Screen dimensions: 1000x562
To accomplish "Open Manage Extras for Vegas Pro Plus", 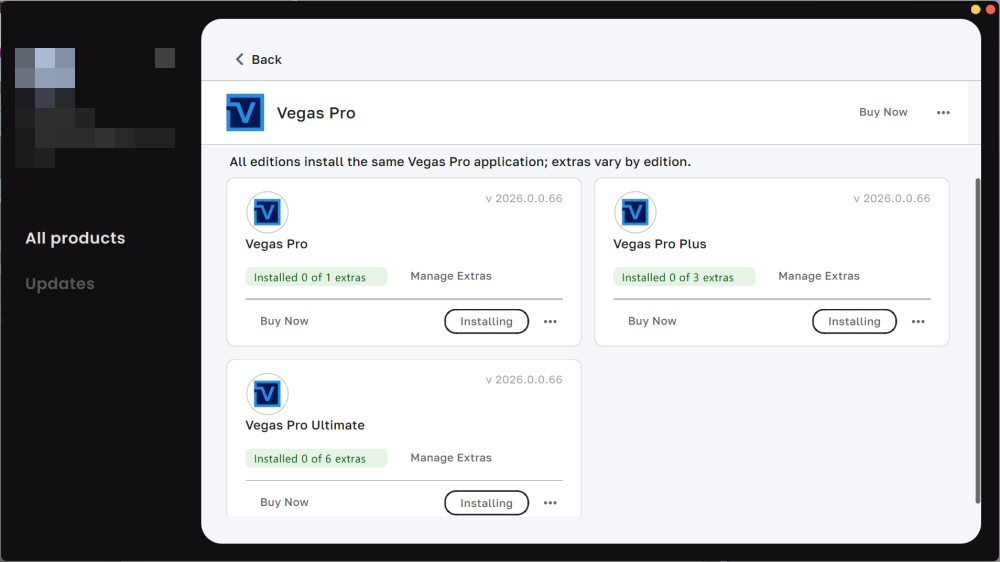I will click(x=819, y=276).
